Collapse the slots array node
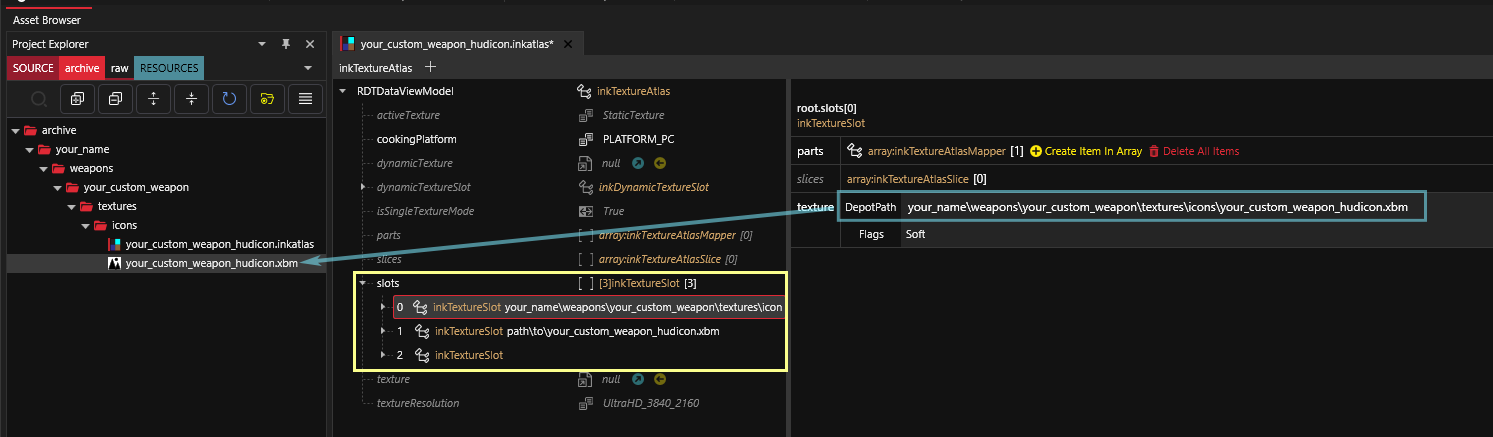Viewport: 1493px width, 437px height. coord(362,283)
